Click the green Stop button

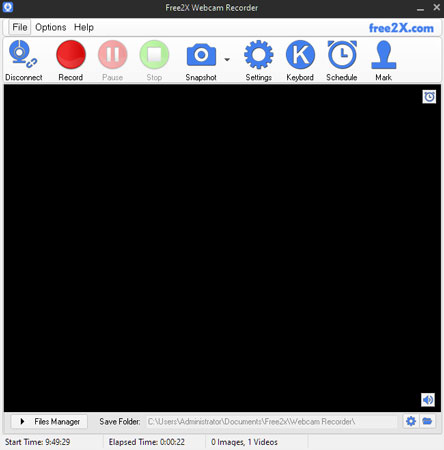coord(154,54)
